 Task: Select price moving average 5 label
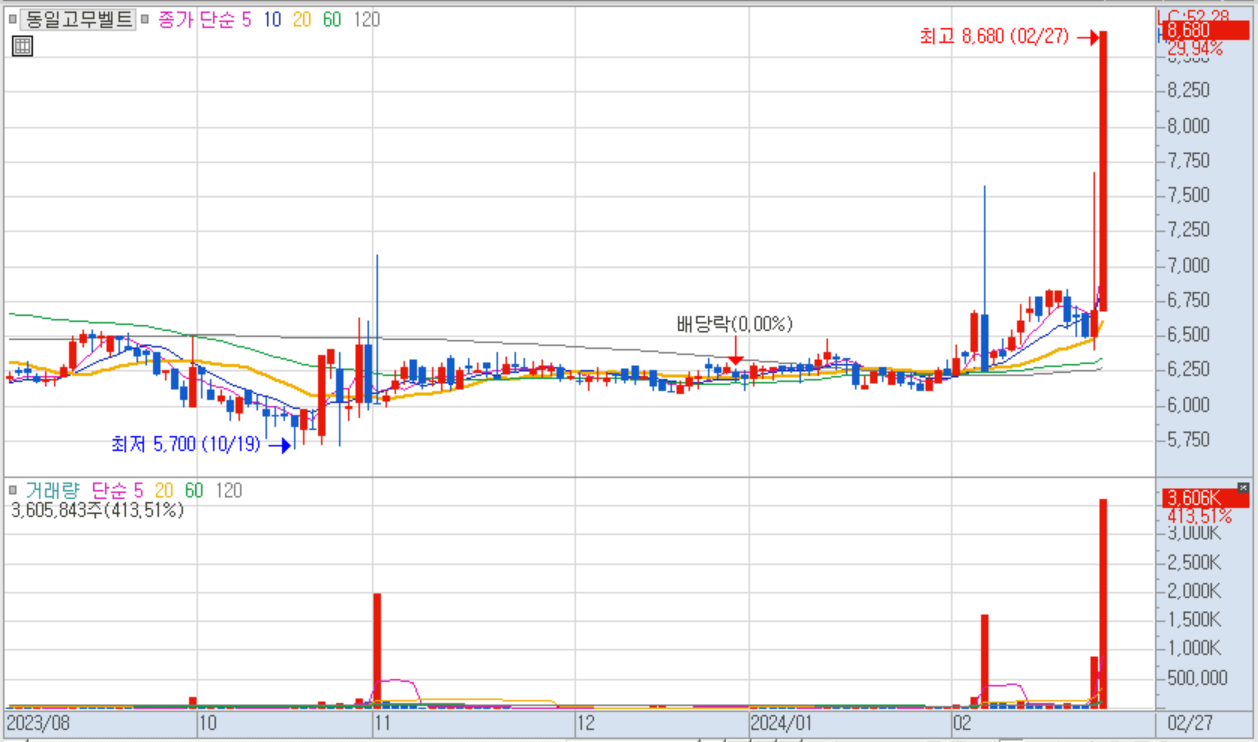click(247, 19)
